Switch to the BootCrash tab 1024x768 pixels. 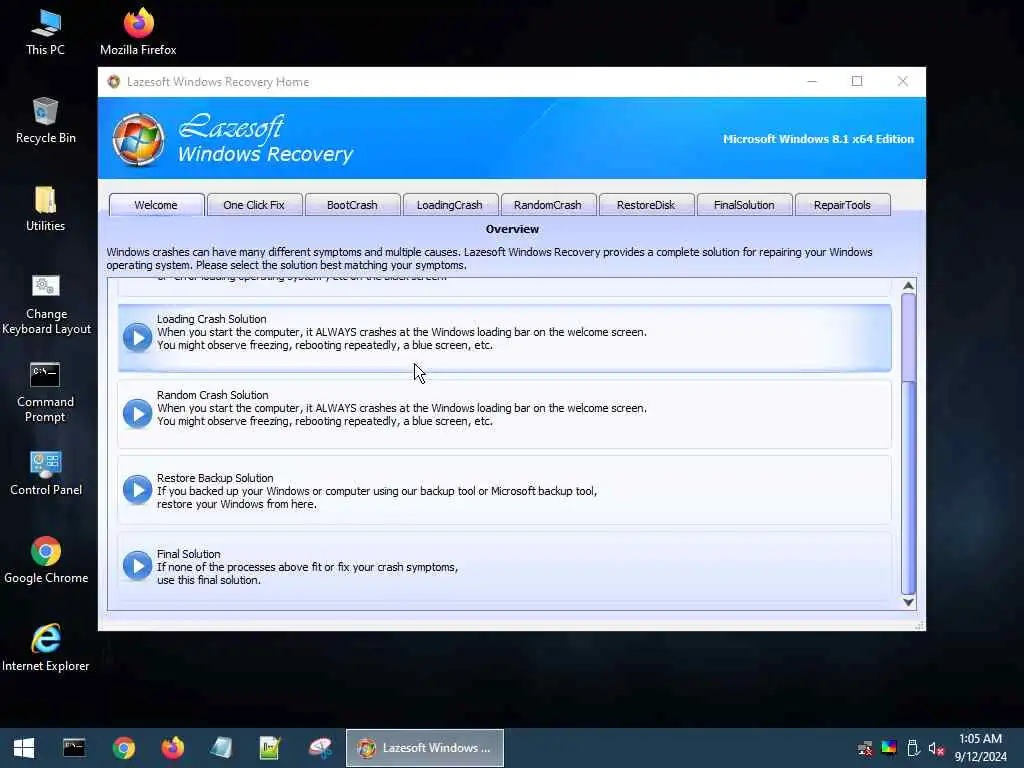352,205
